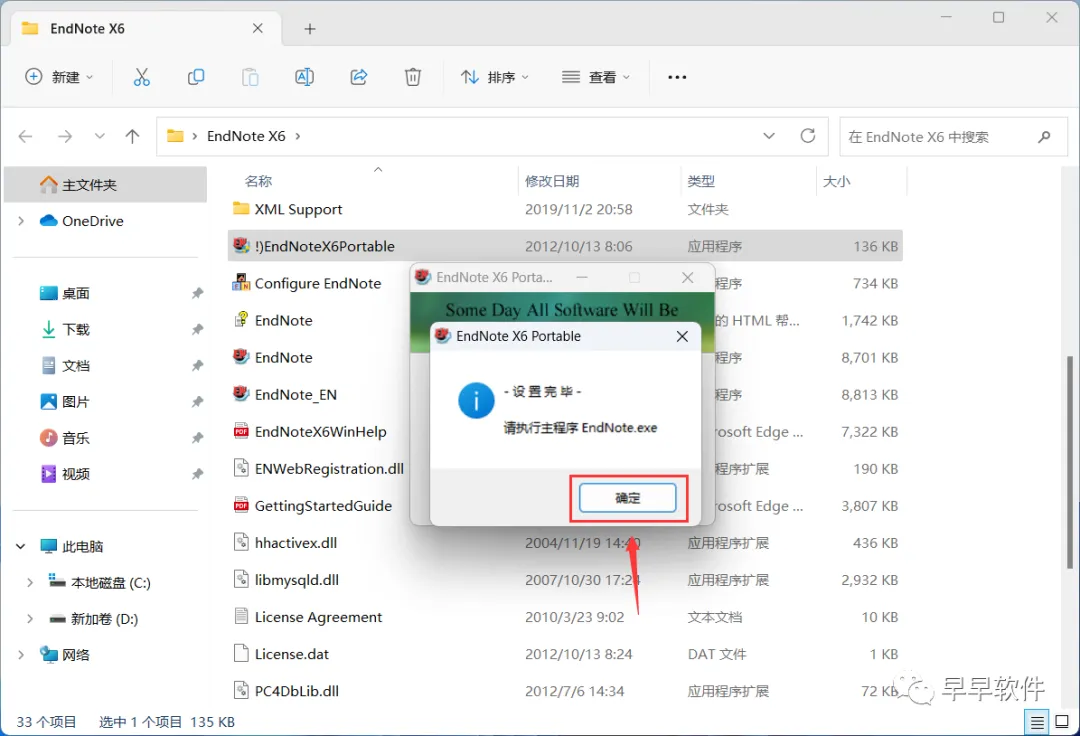Sort by Size (大小) column header

point(836,181)
